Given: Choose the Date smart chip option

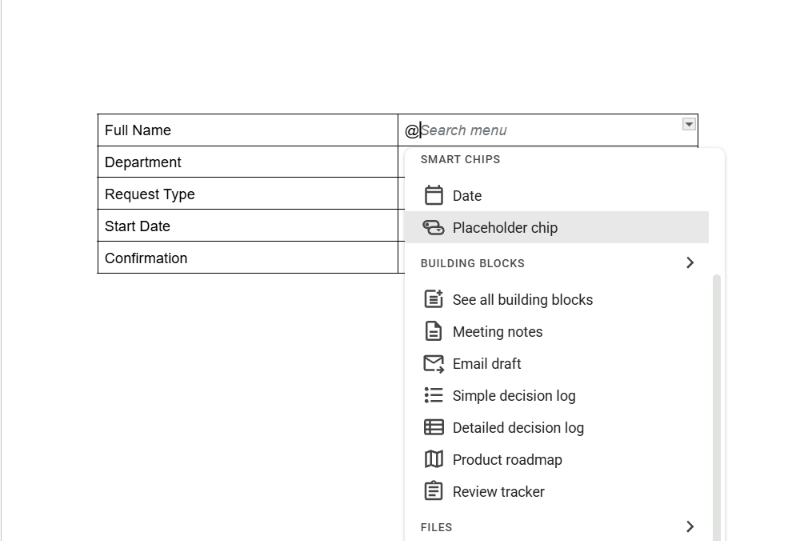Looking at the screenshot, I should [x=557, y=195].
